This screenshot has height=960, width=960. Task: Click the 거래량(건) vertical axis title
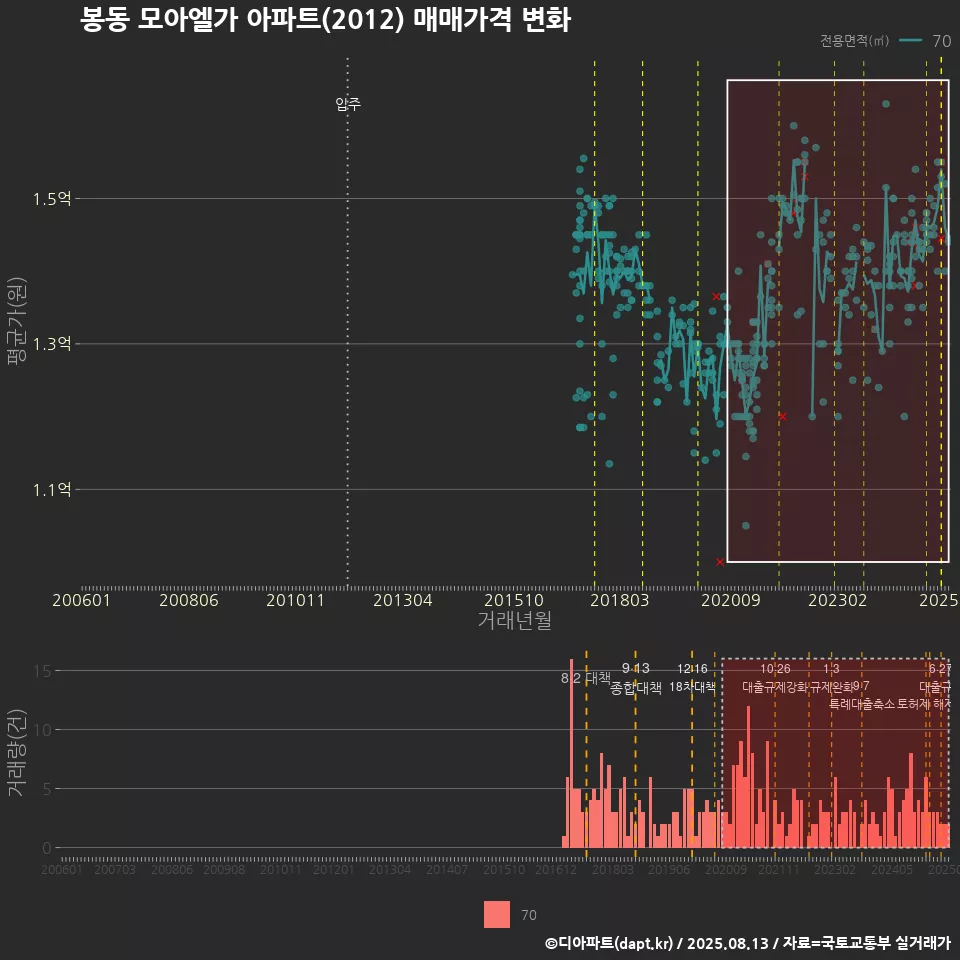pyautogui.click(x=17, y=752)
